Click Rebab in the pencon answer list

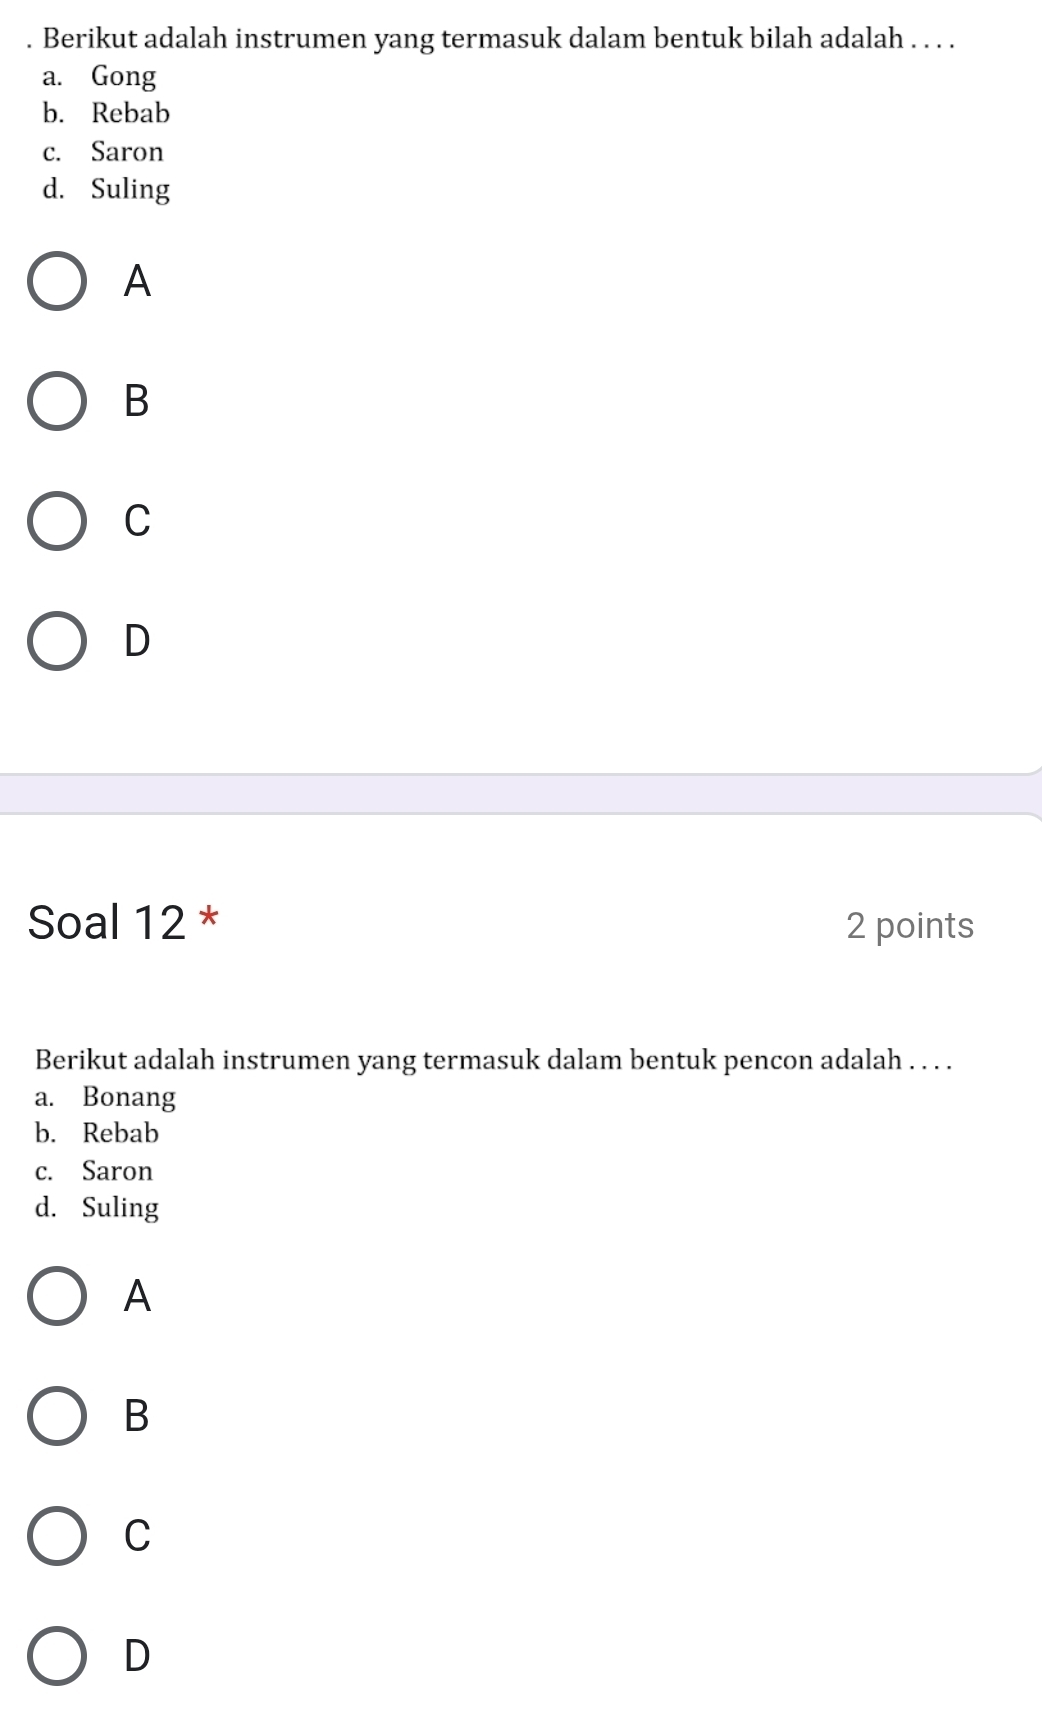tap(121, 1134)
